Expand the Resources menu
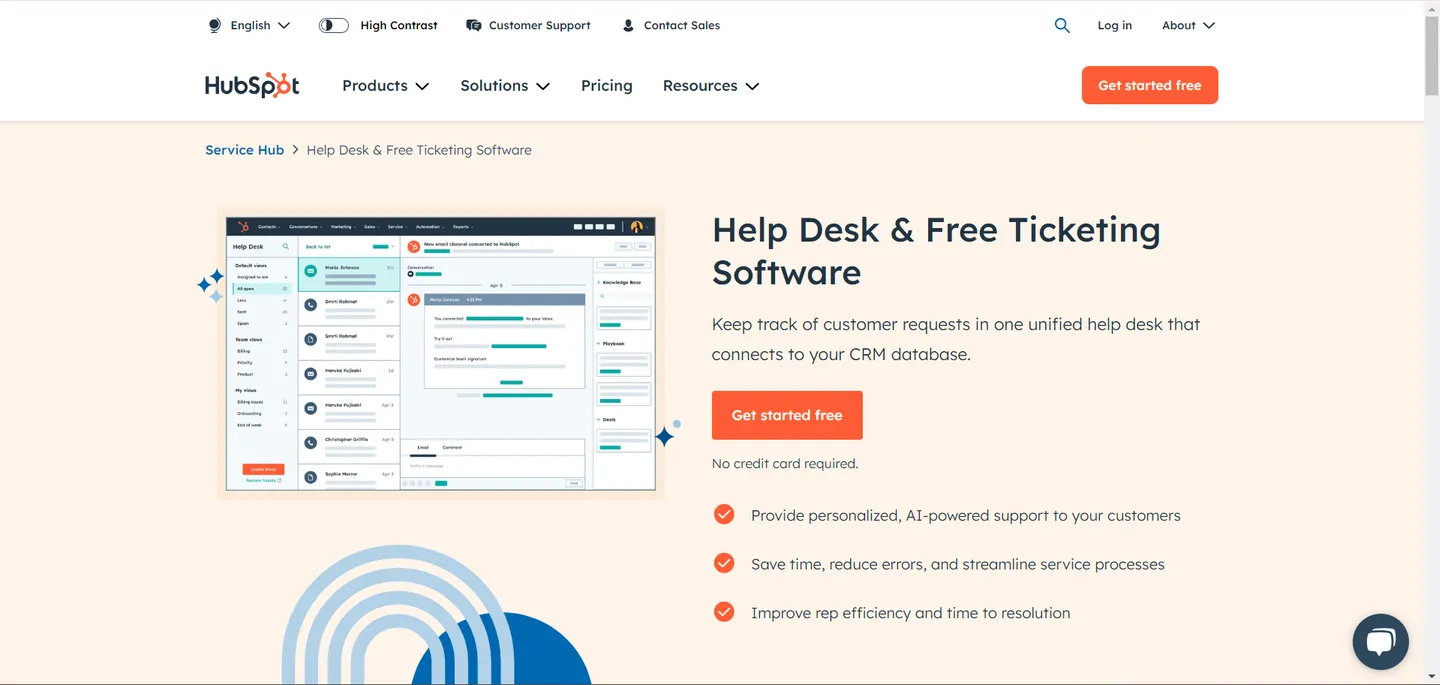This screenshot has height=685, width=1440. (711, 86)
